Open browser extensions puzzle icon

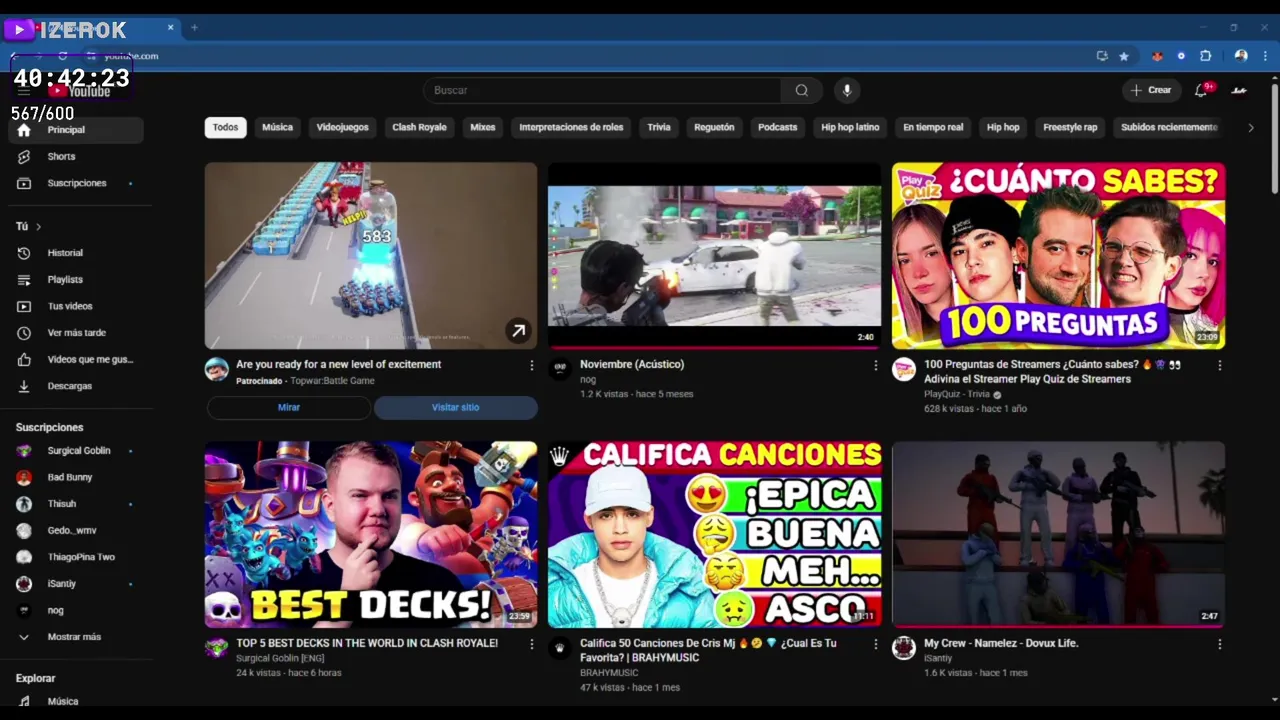click(x=1206, y=56)
